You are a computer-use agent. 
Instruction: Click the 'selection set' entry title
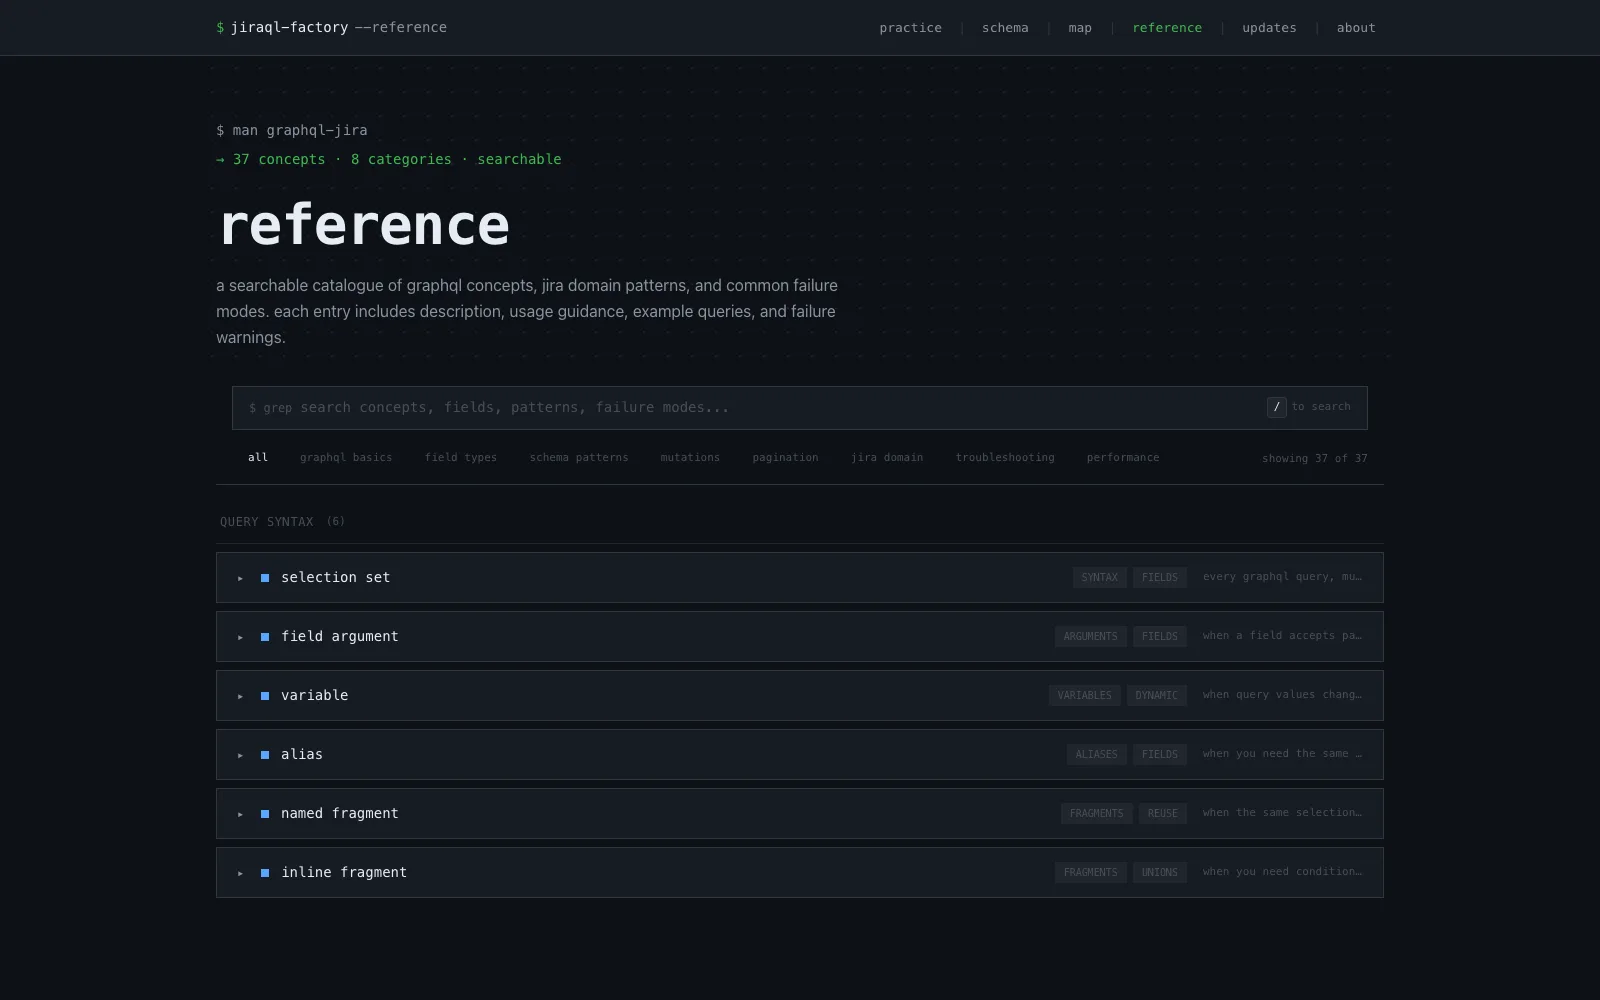point(336,577)
